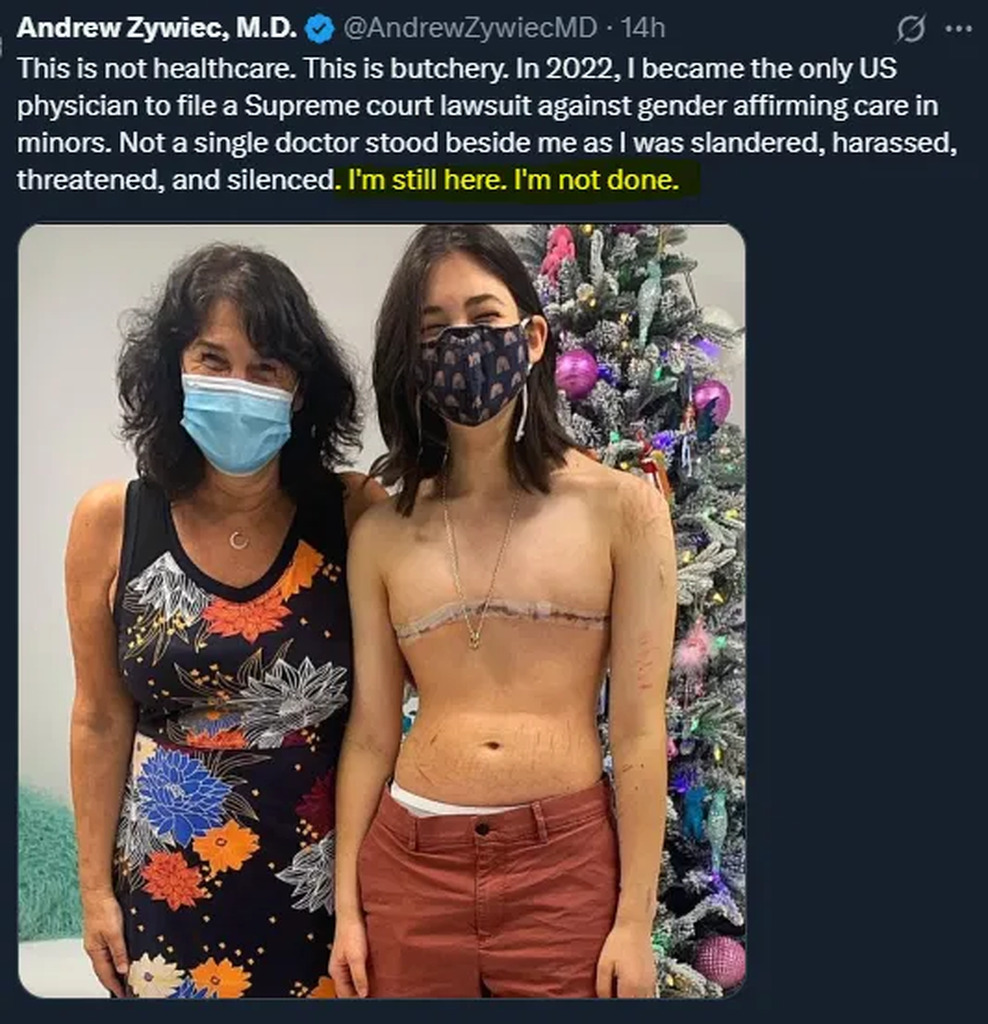Click the blue verified checkmark badge
Viewport: 988px width, 1024px height.
(x=319, y=29)
